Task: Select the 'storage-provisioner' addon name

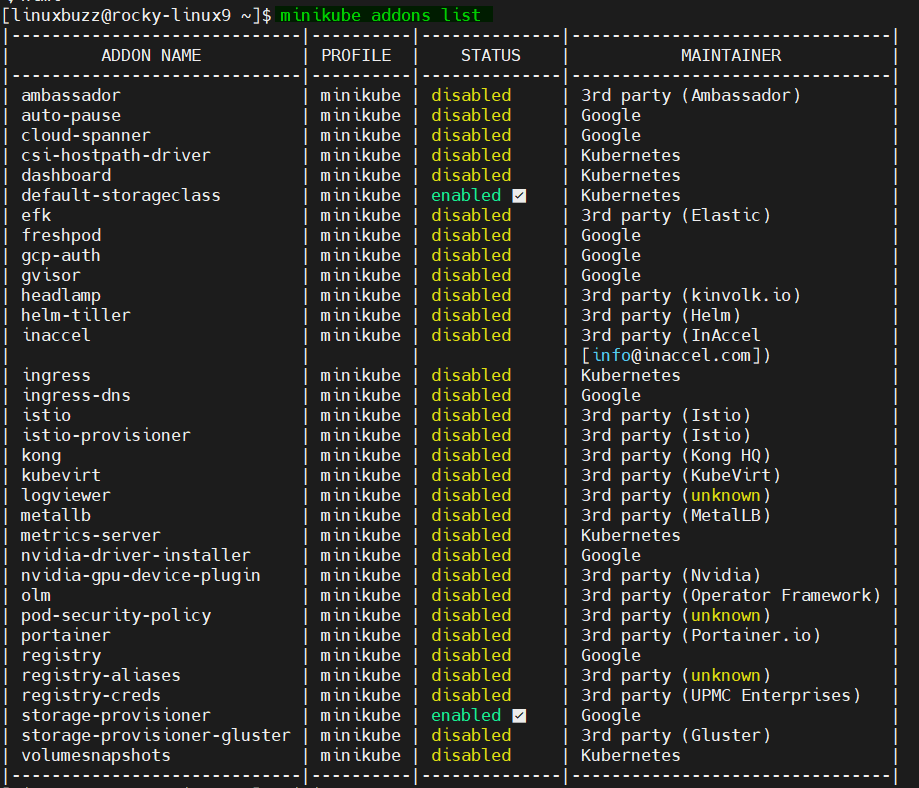Action: pos(115,715)
